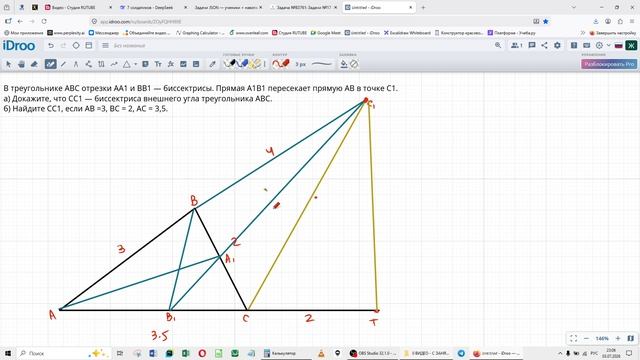Open the chat panel

(531, 45)
